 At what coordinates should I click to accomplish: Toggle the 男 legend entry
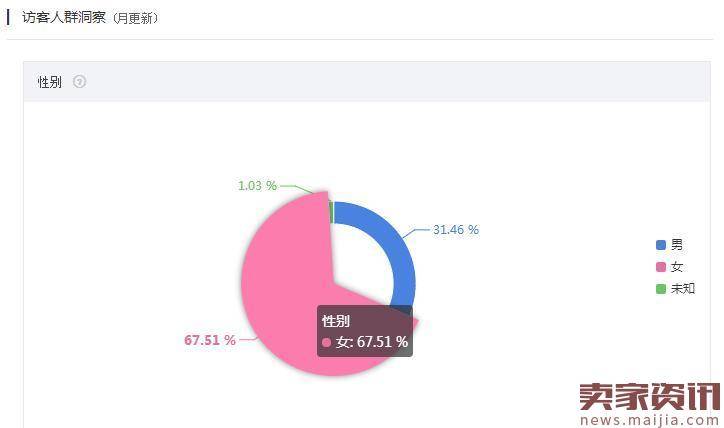tap(669, 245)
